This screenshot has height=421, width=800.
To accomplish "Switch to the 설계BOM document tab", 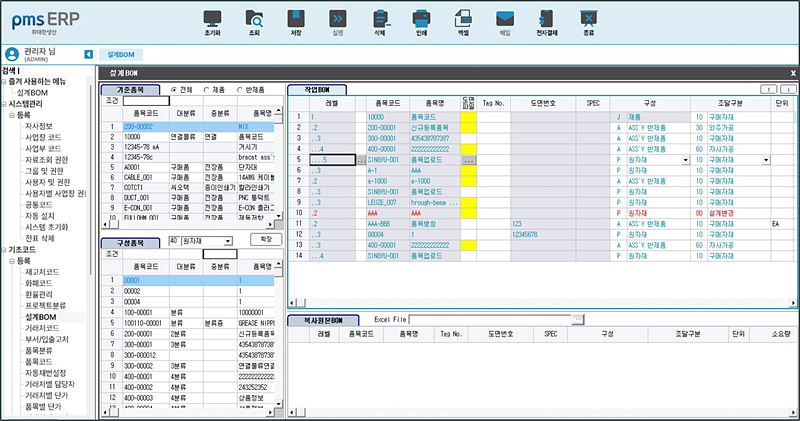I will 119,54.
